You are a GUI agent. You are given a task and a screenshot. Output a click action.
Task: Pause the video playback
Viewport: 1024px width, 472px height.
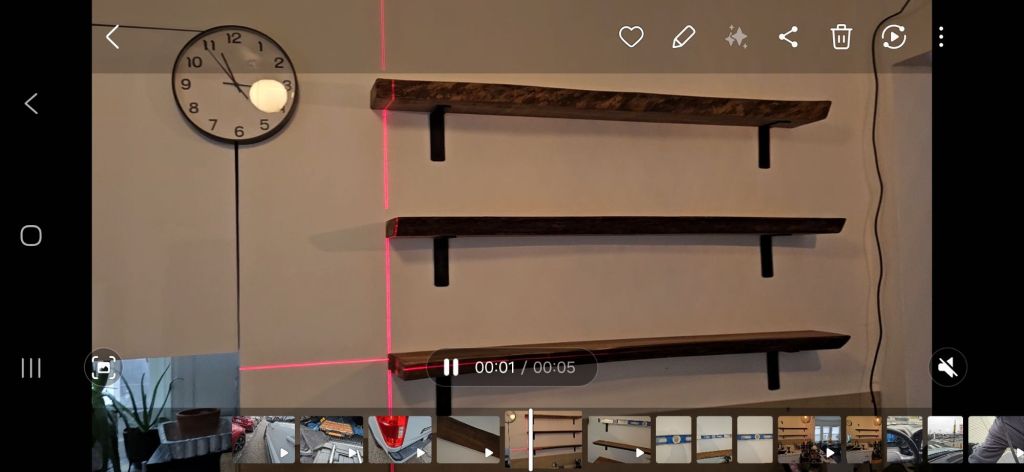tap(451, 367)
